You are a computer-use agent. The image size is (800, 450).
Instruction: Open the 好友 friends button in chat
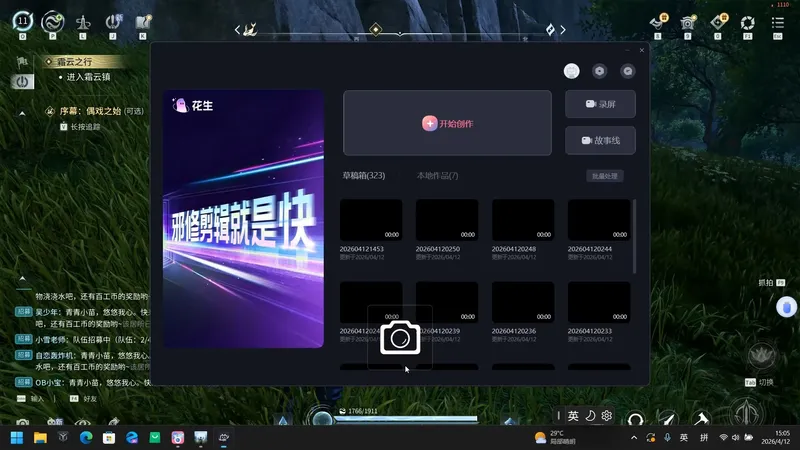click(x=84, y=398)
